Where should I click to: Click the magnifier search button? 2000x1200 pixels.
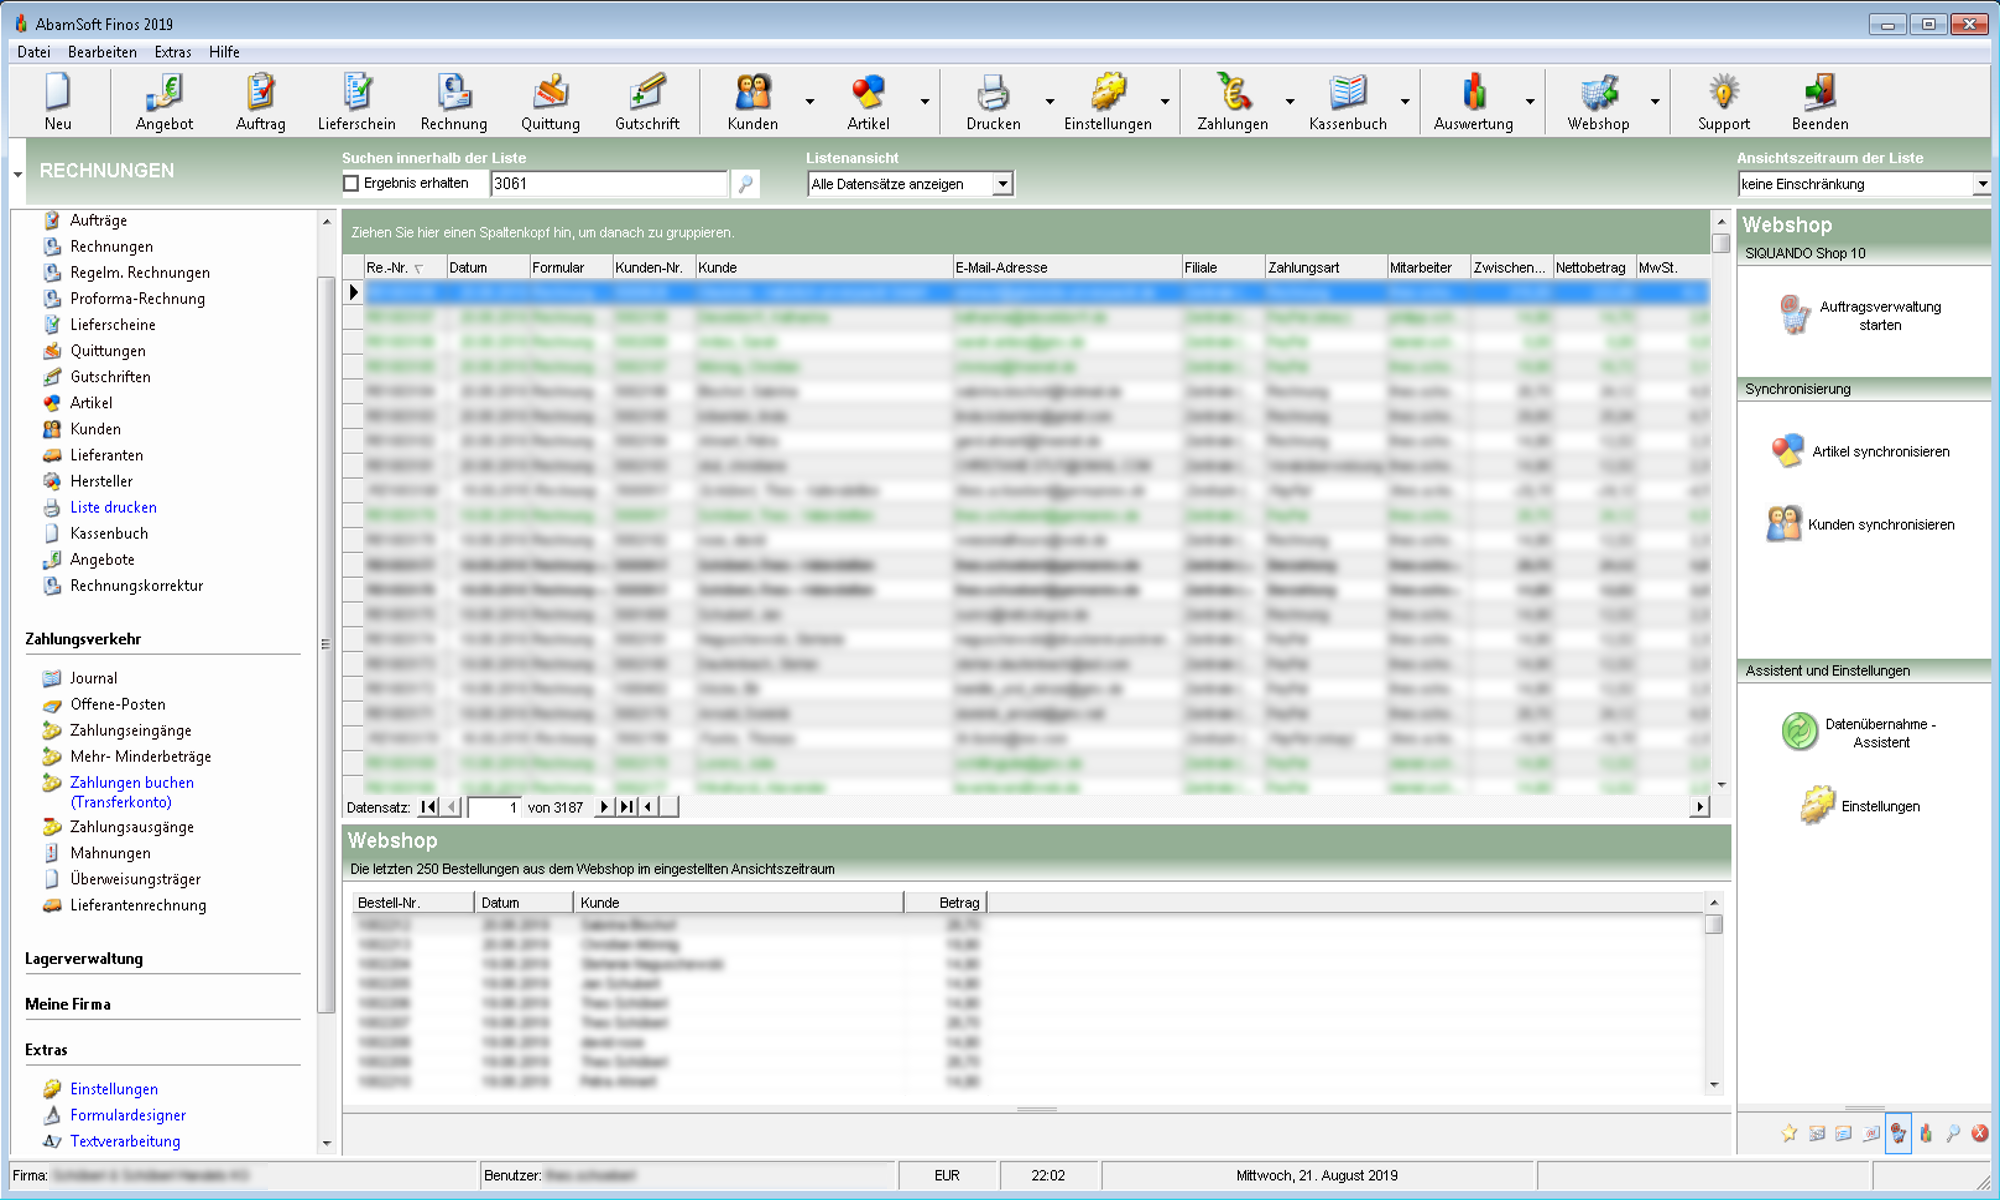click(745, 184)
